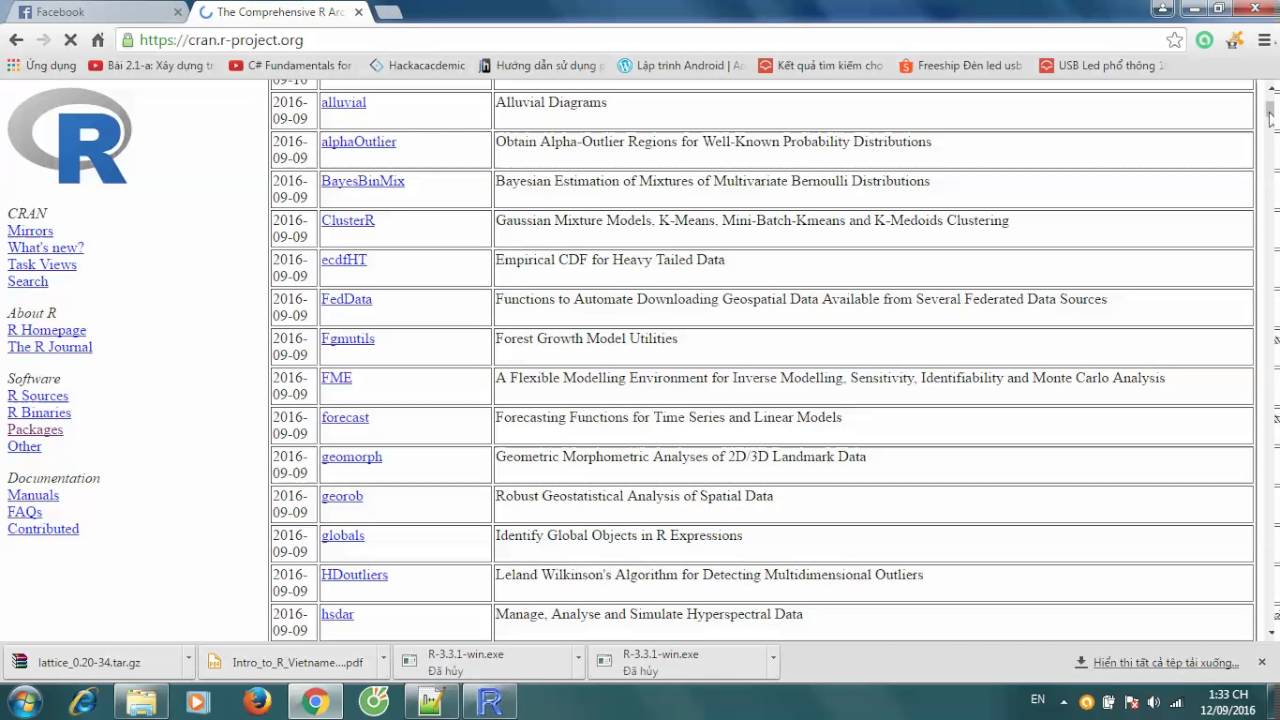Open media player from the taskbar
Image resolution: width=1280 pixels, height=720 pixels.
pos(198,701)
